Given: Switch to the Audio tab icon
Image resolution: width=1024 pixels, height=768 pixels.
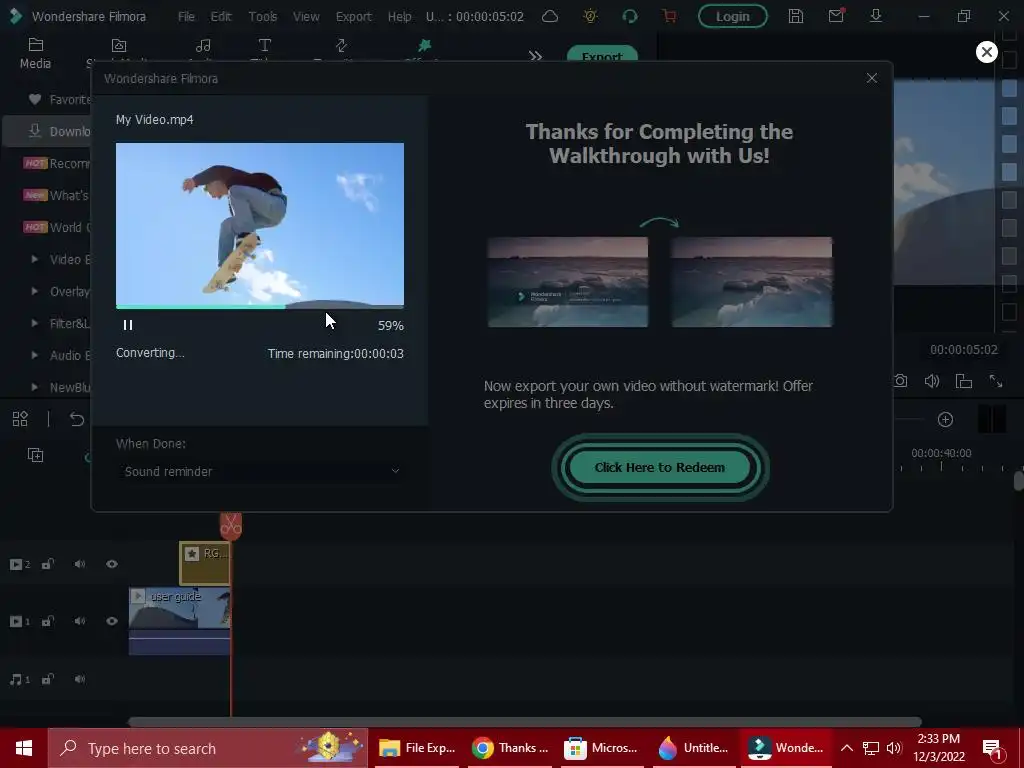Looking at the screenshot, I should click(203, 46).
